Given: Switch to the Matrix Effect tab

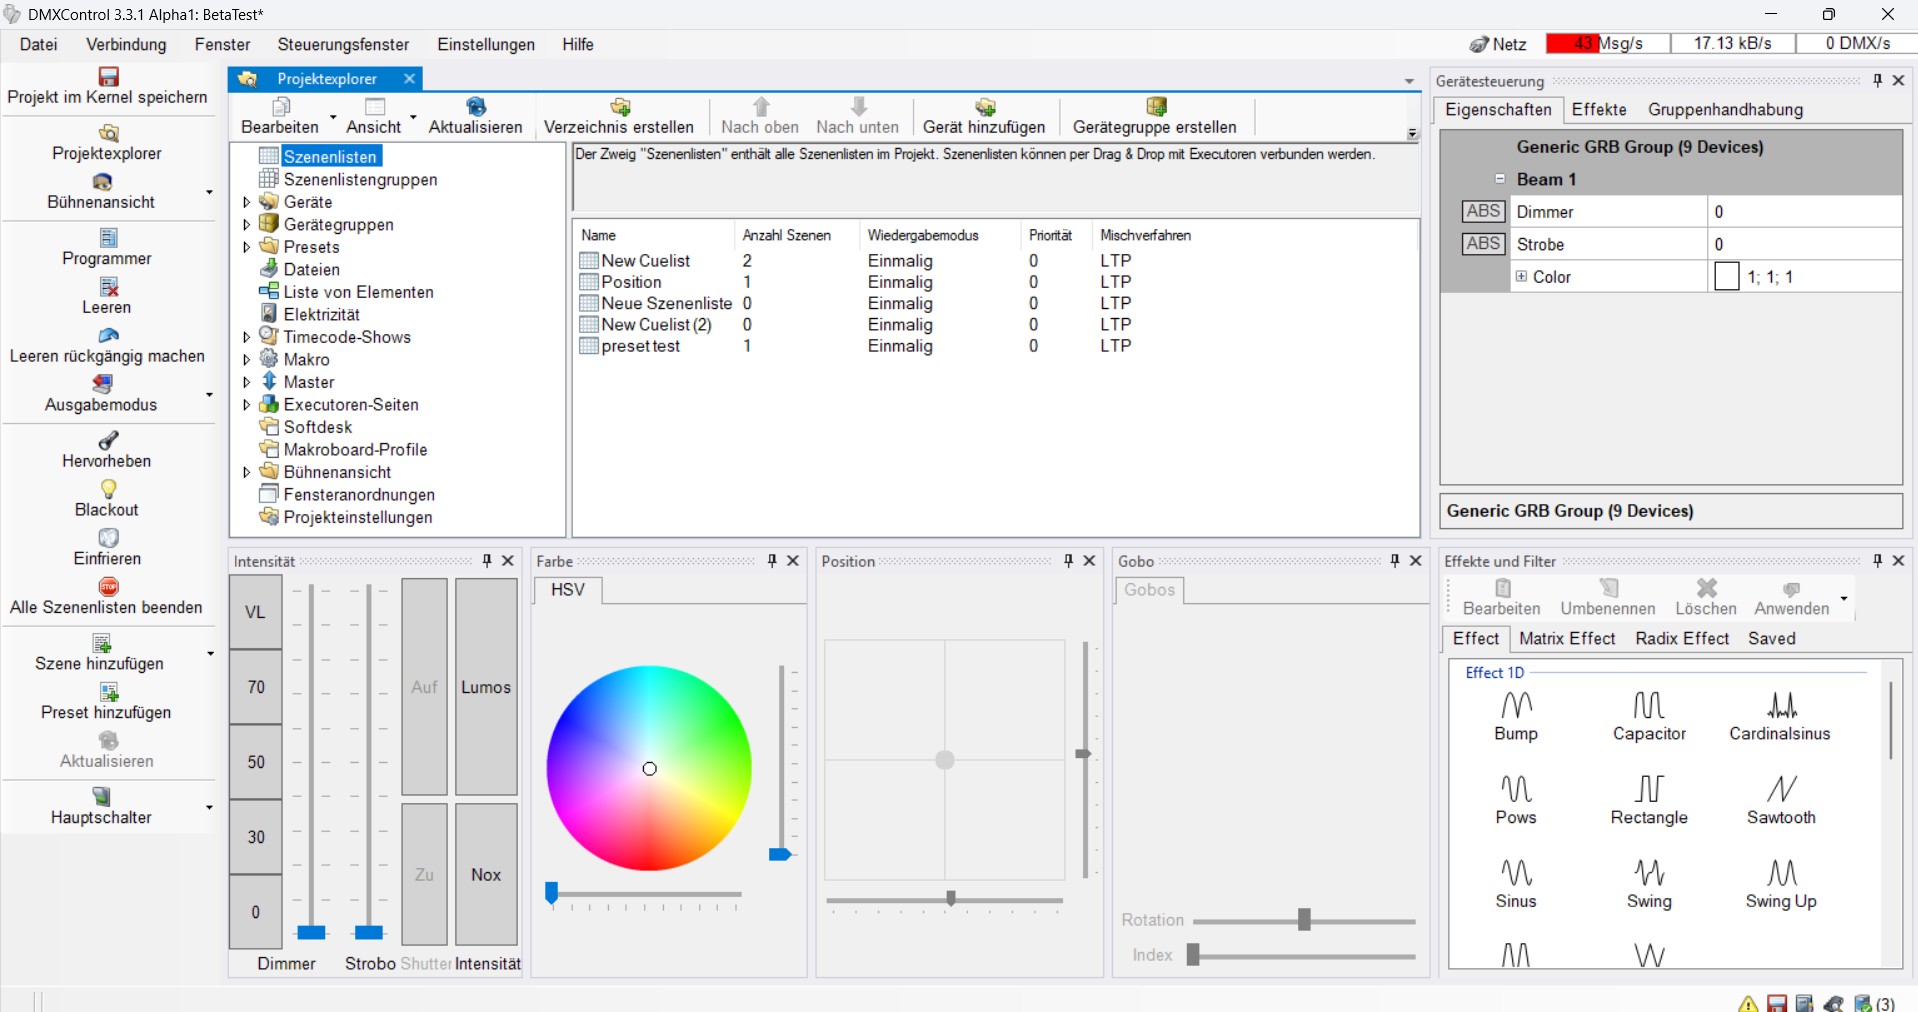Looking at the screenshot, I should pyautogui.click(x=1566, y=639).
